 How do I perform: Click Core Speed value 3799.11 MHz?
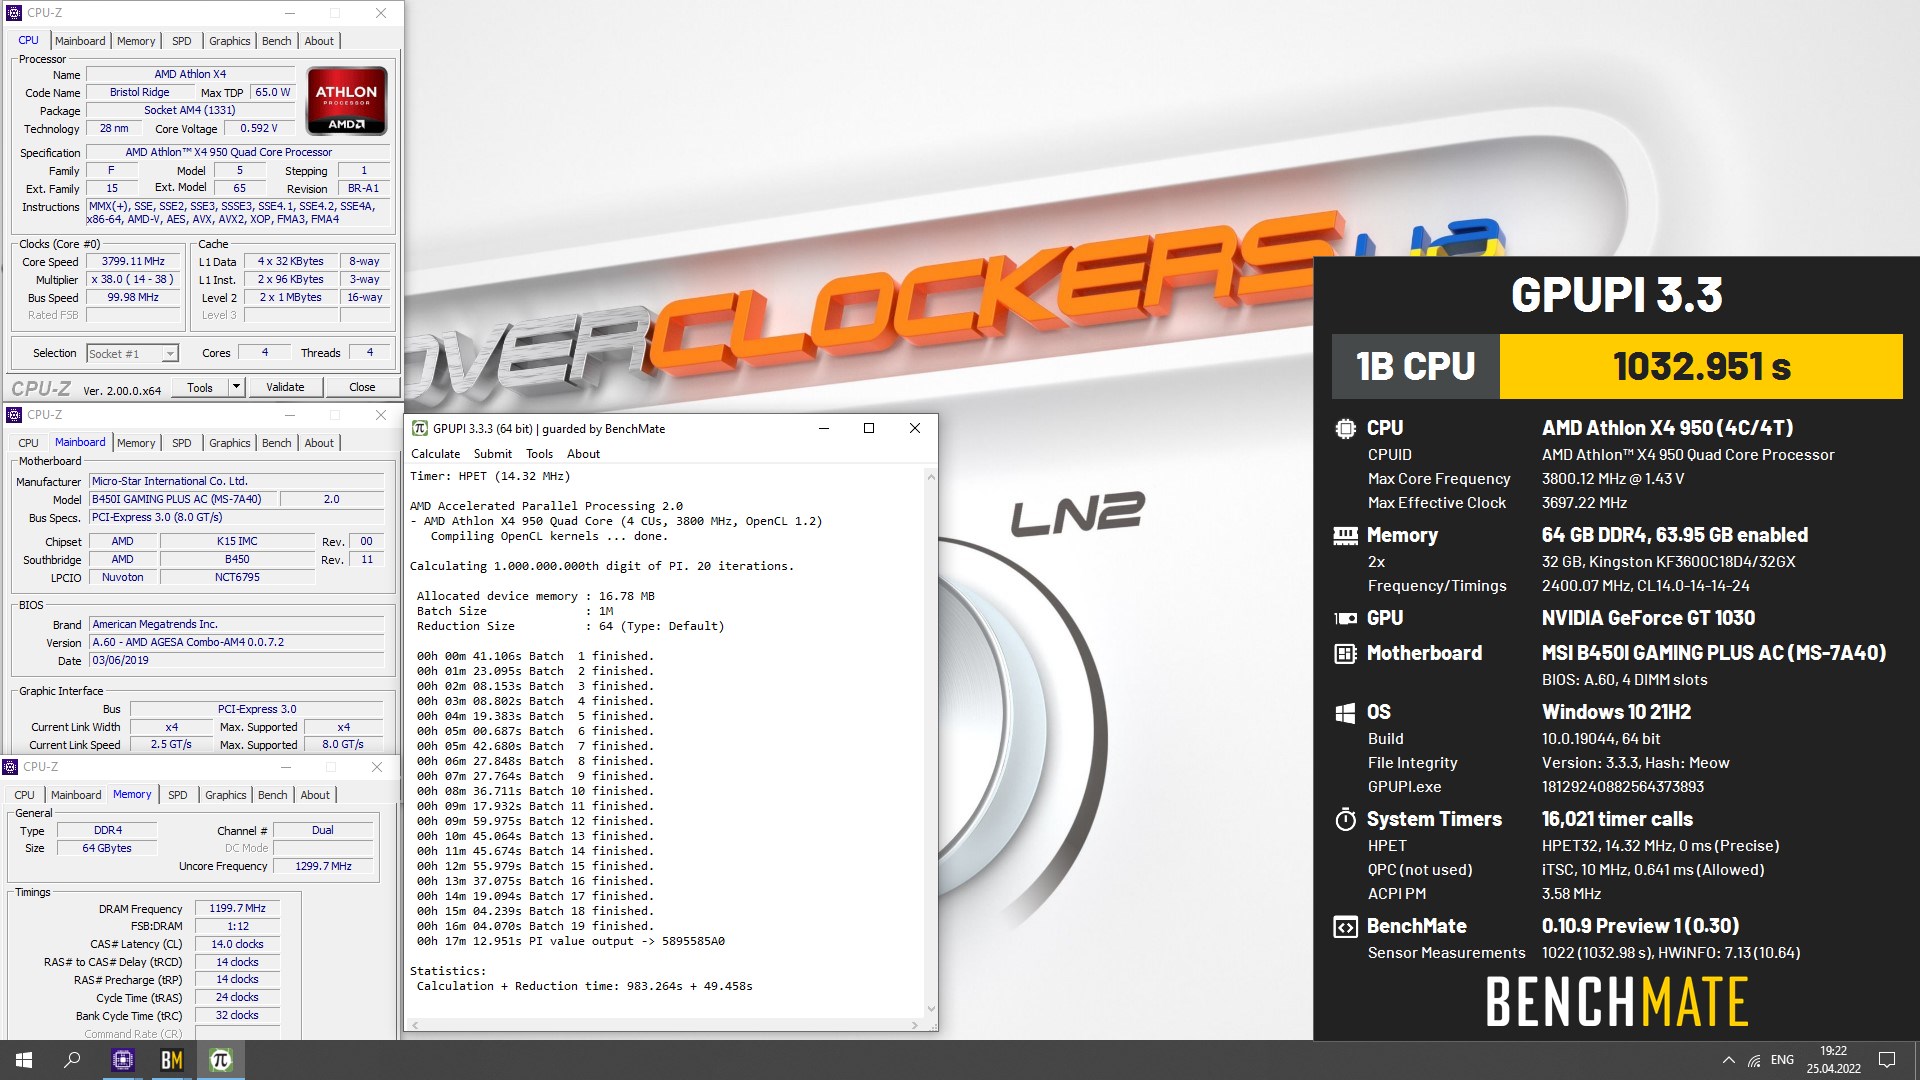[x=133, y=262]
